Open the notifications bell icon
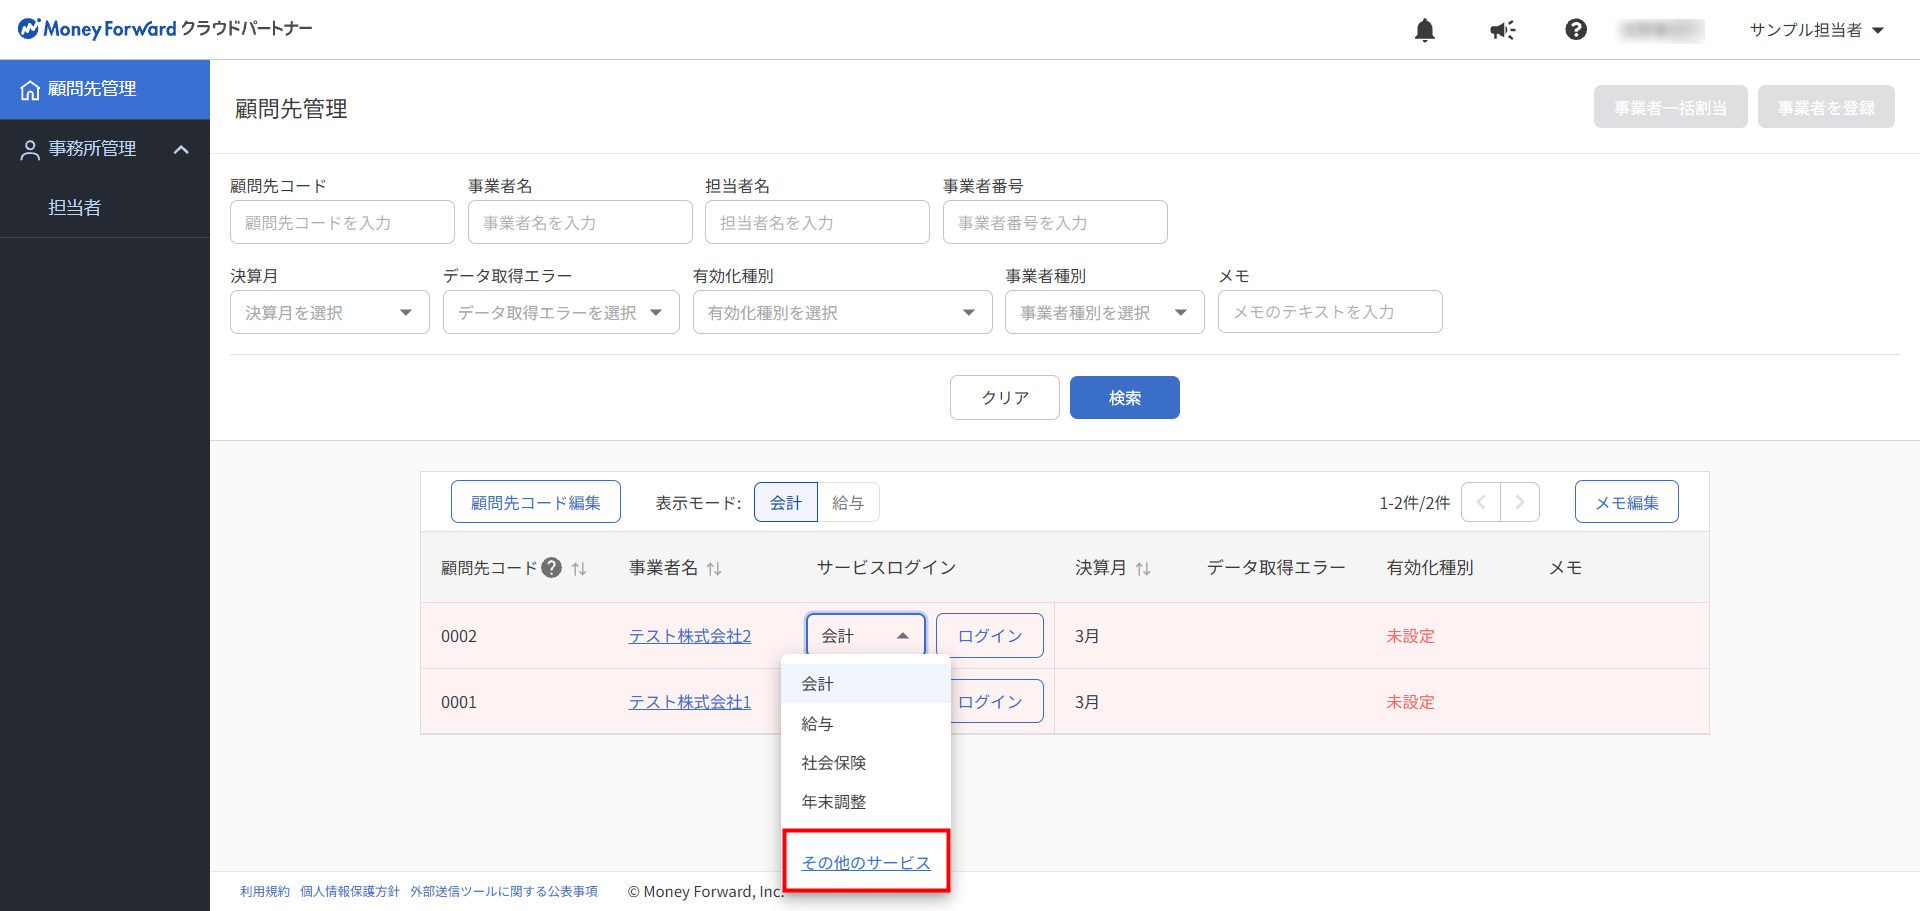The image size is (1920, 911). click(1425, 30)
